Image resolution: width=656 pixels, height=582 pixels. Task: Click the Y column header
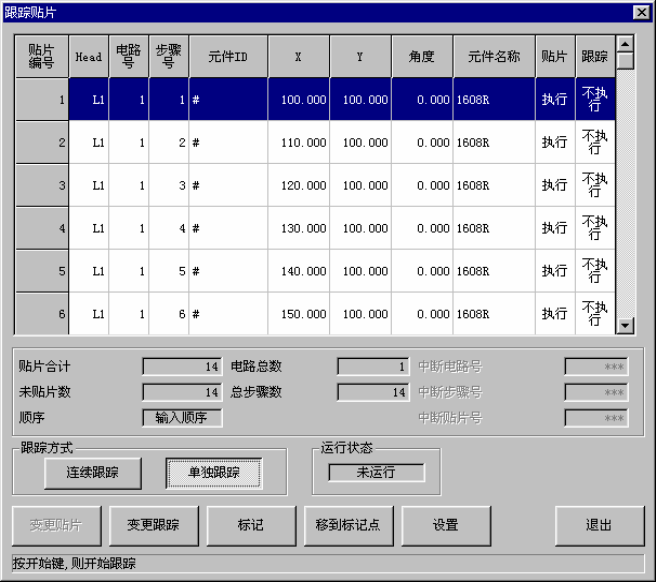361,56
